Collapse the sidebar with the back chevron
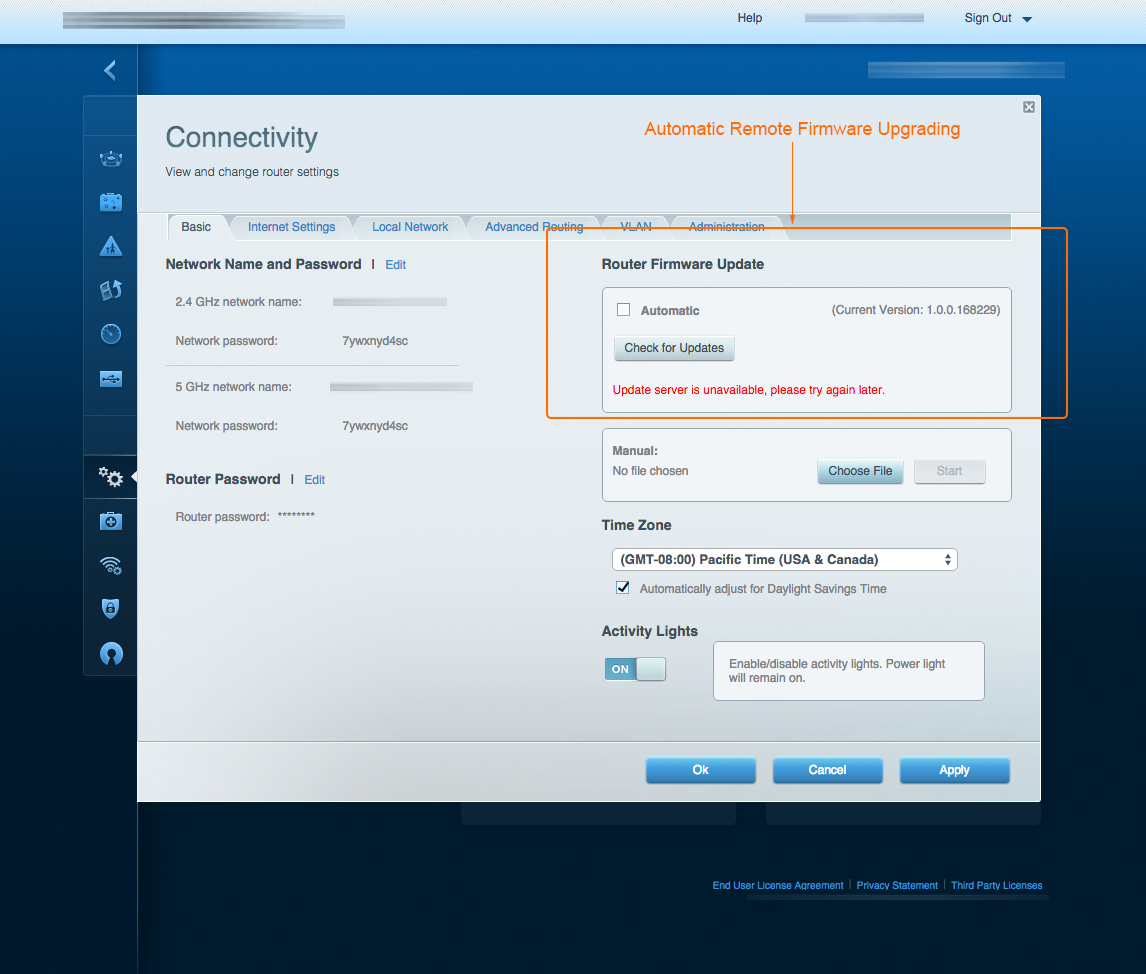Screen dimensions: 1146x974 point(110,70)
